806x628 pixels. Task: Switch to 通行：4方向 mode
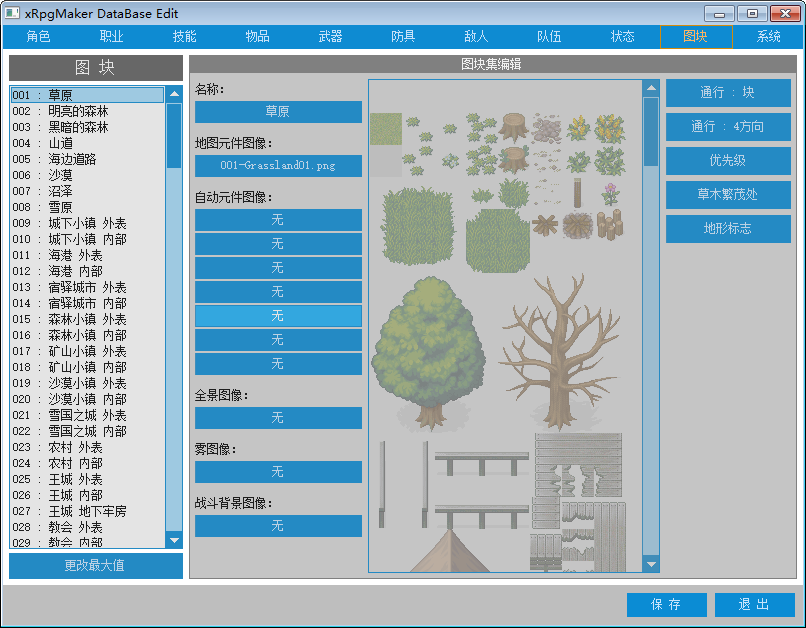[728, 127]
